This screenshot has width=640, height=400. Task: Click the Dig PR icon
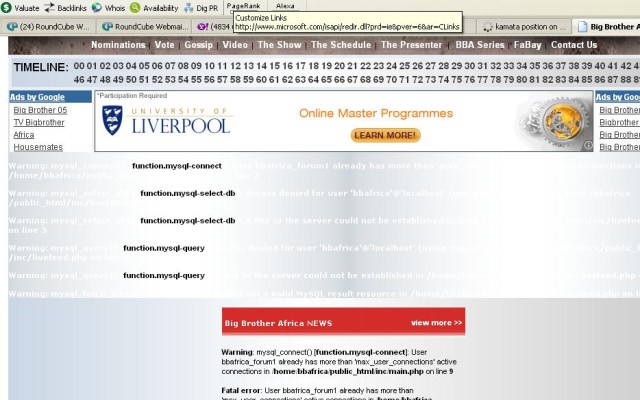189,7
